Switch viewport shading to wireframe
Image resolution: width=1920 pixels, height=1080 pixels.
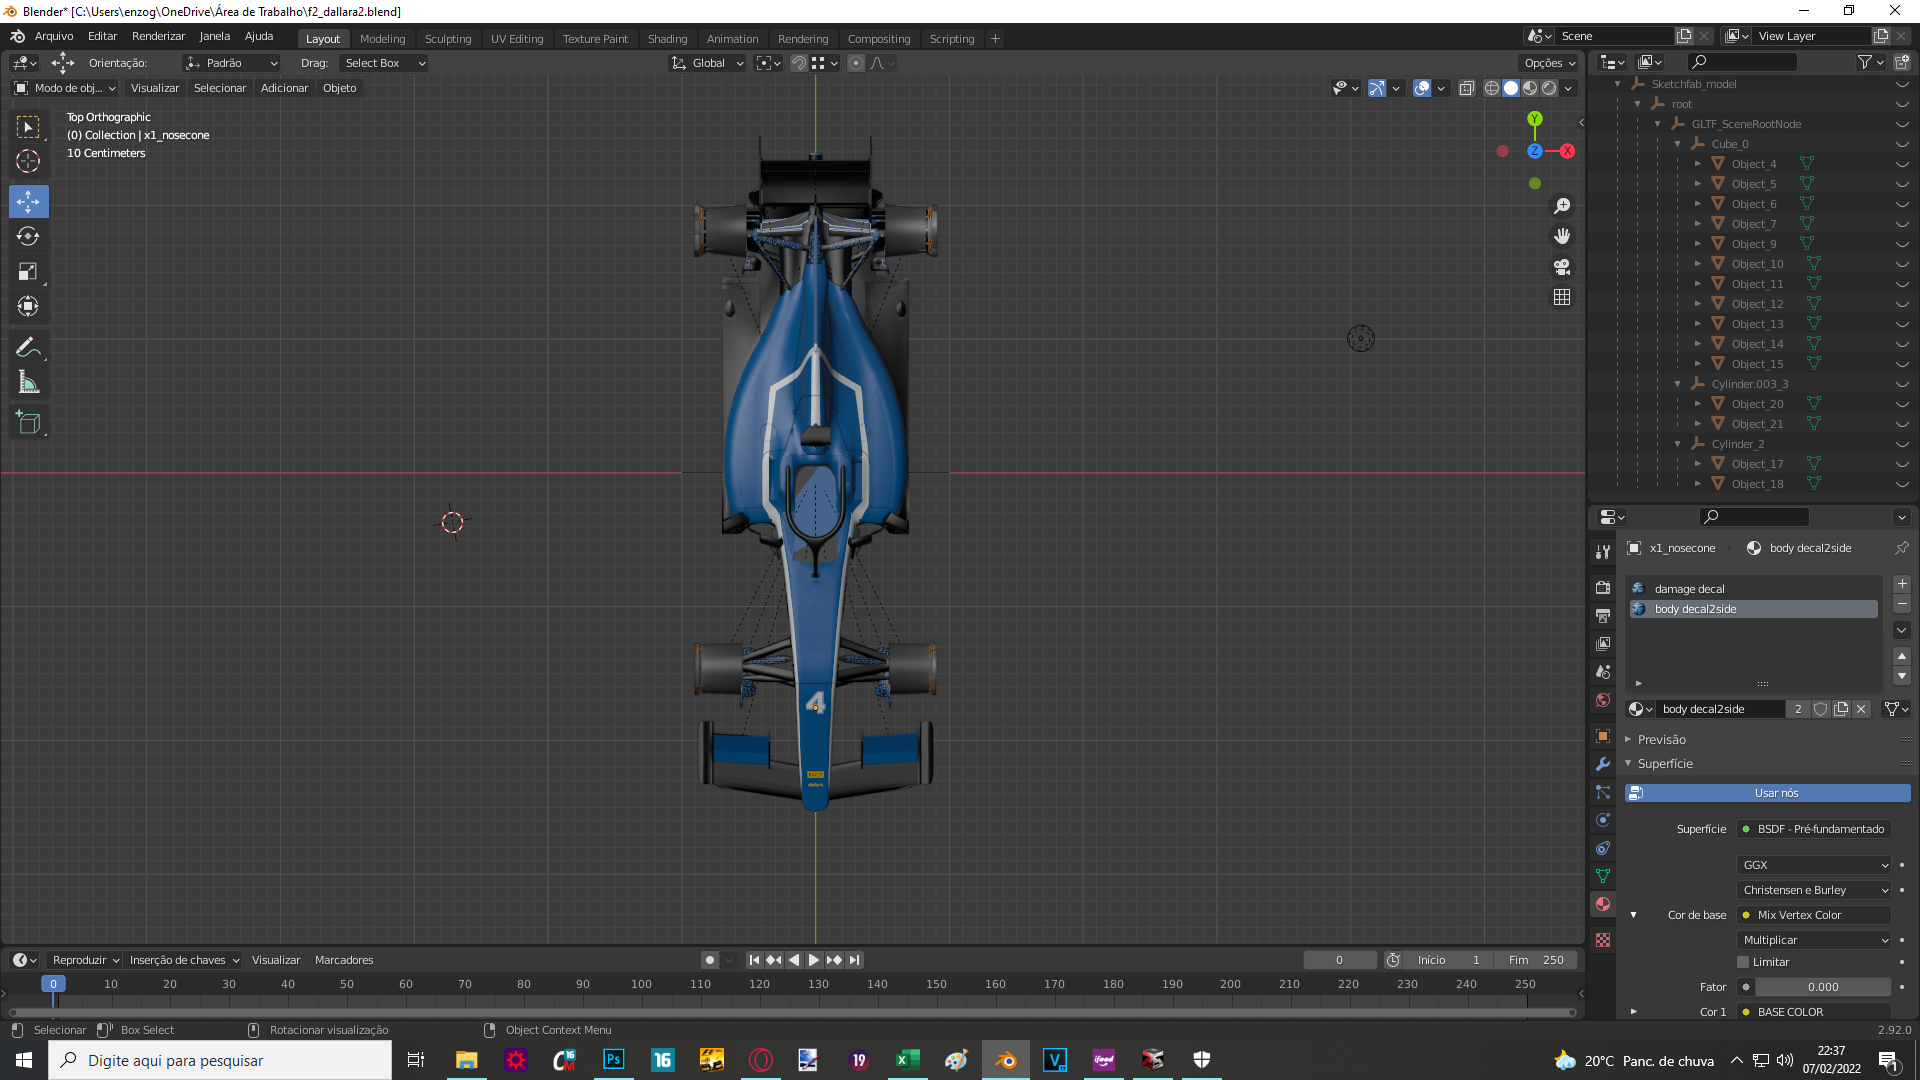pos(1492,88)
